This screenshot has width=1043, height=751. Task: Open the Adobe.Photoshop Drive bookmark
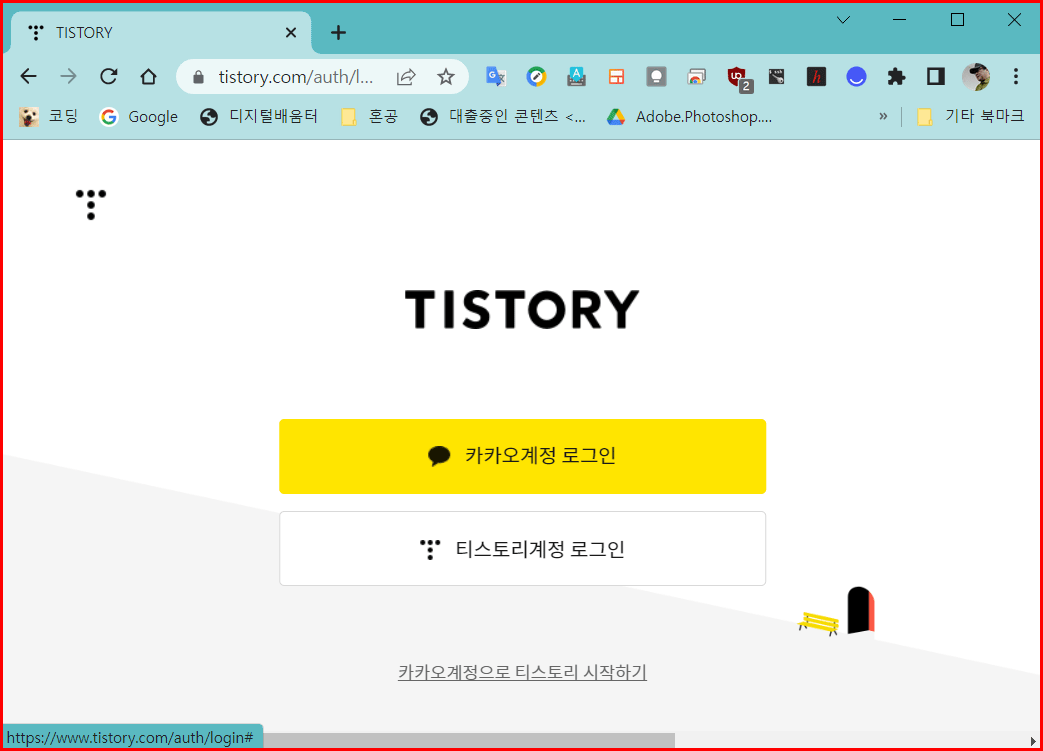click(x=689, y=116)
